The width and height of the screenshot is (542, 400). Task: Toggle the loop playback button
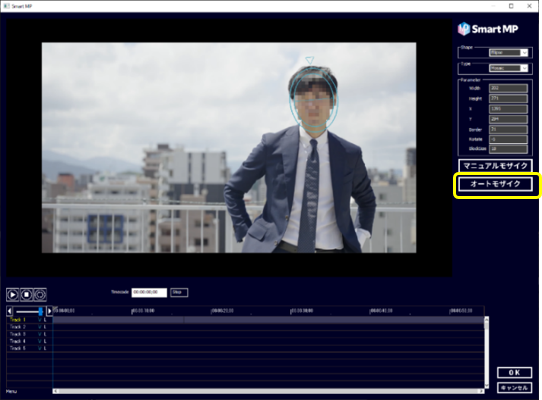[40, 295]
